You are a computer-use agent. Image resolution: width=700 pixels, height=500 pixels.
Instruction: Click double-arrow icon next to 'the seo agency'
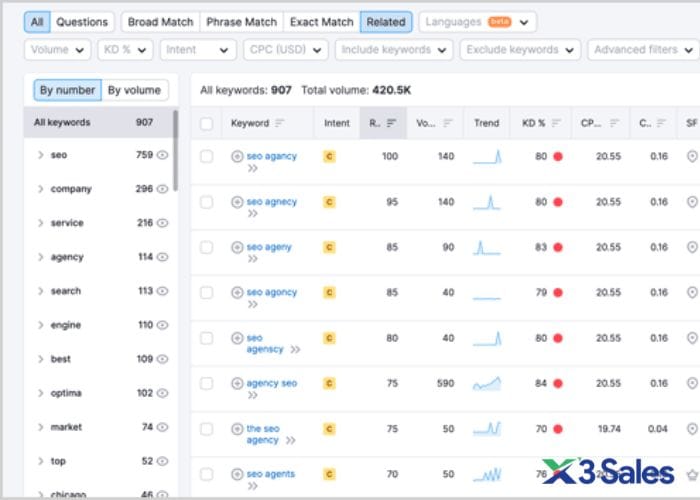pos(291,441)
